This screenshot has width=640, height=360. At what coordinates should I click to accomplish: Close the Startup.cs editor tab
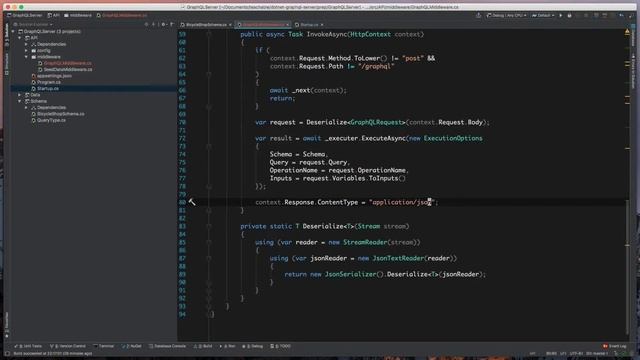click(x=322, y=25)
